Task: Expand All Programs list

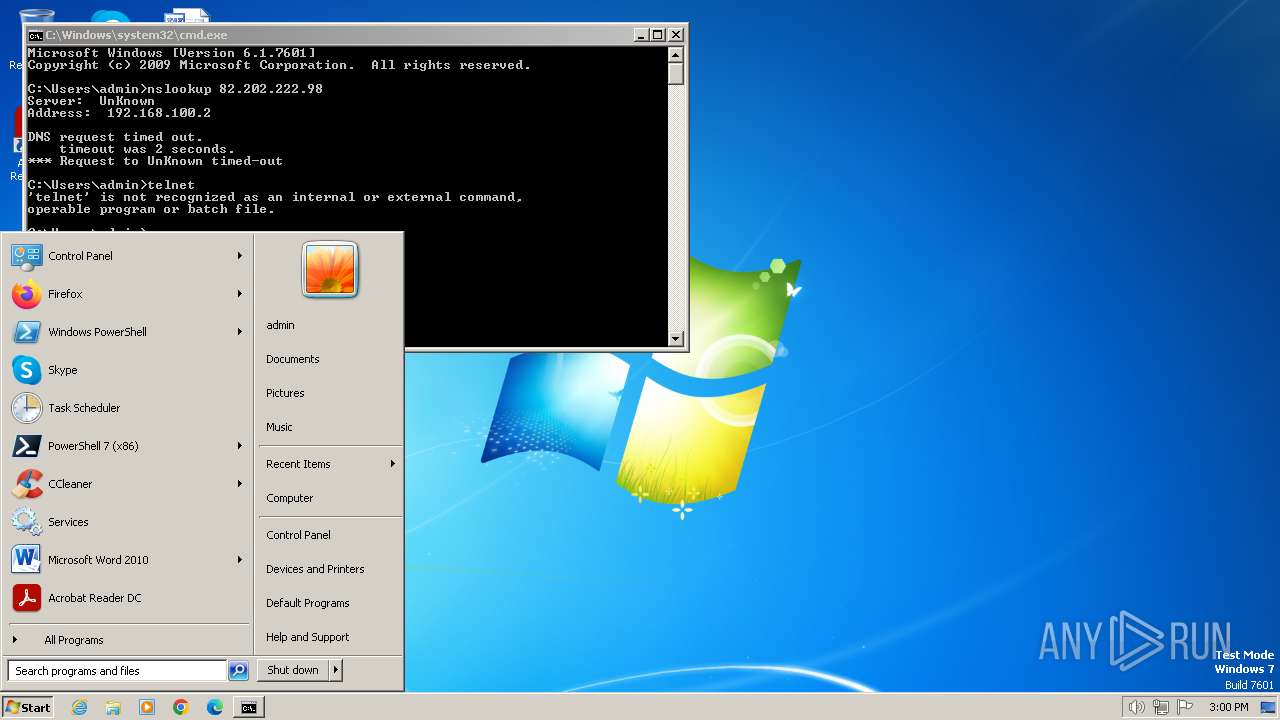Action: [x=128, y=640]
